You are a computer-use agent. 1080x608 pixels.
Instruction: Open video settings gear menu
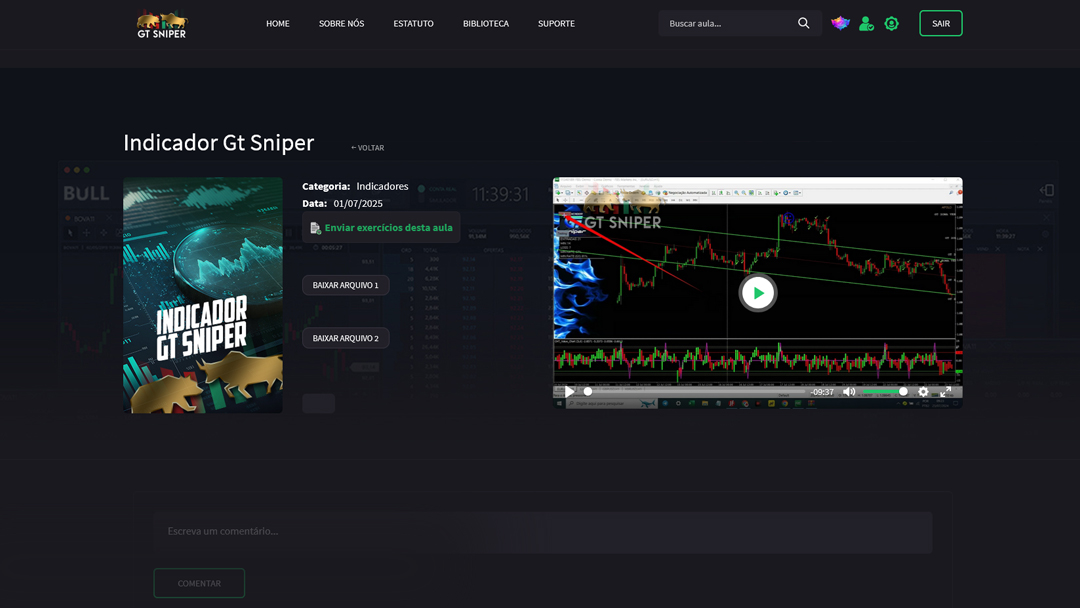point(923,392)
